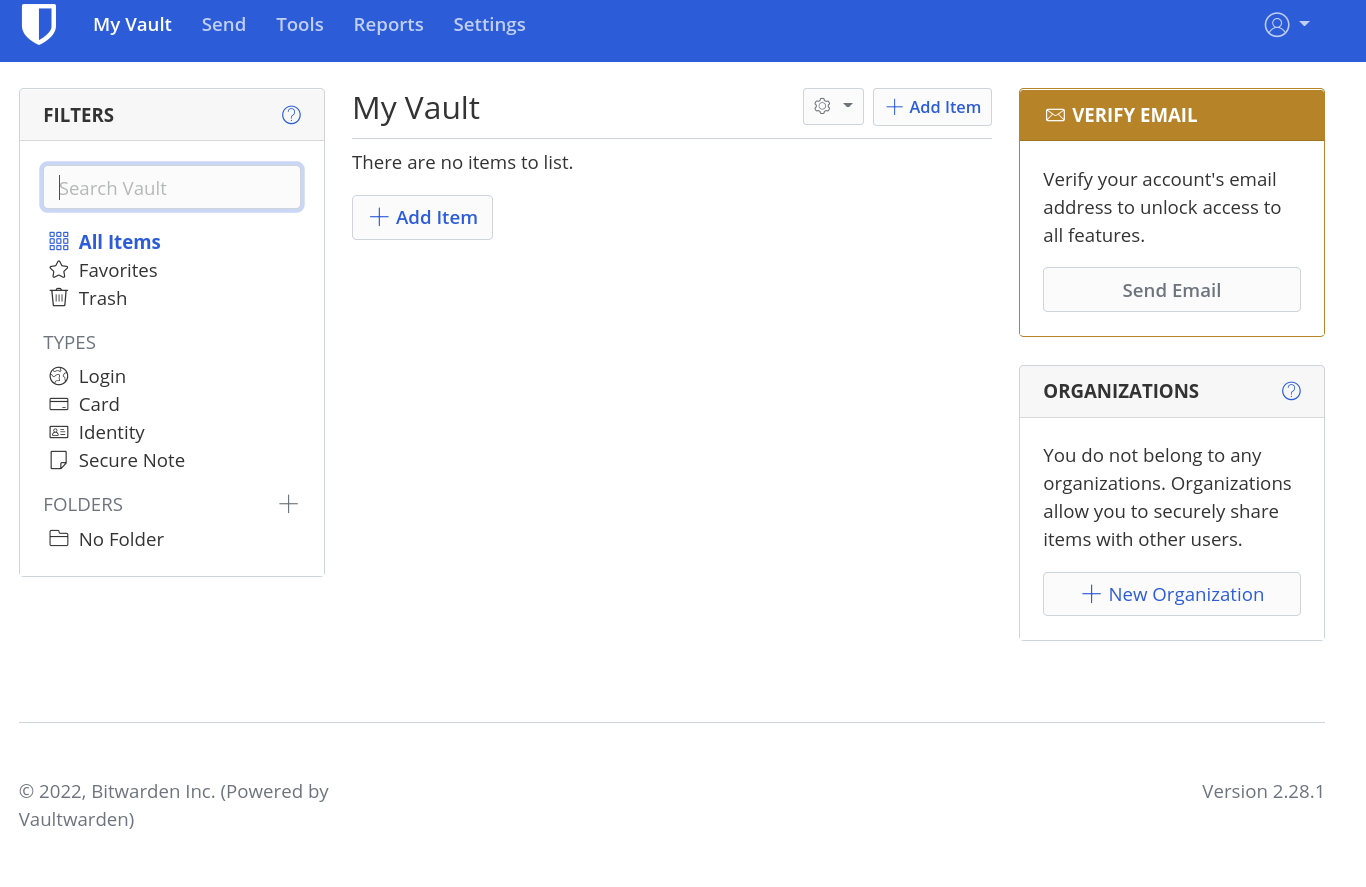Open the vault options dropdown caret

click(x=848, y=106)
